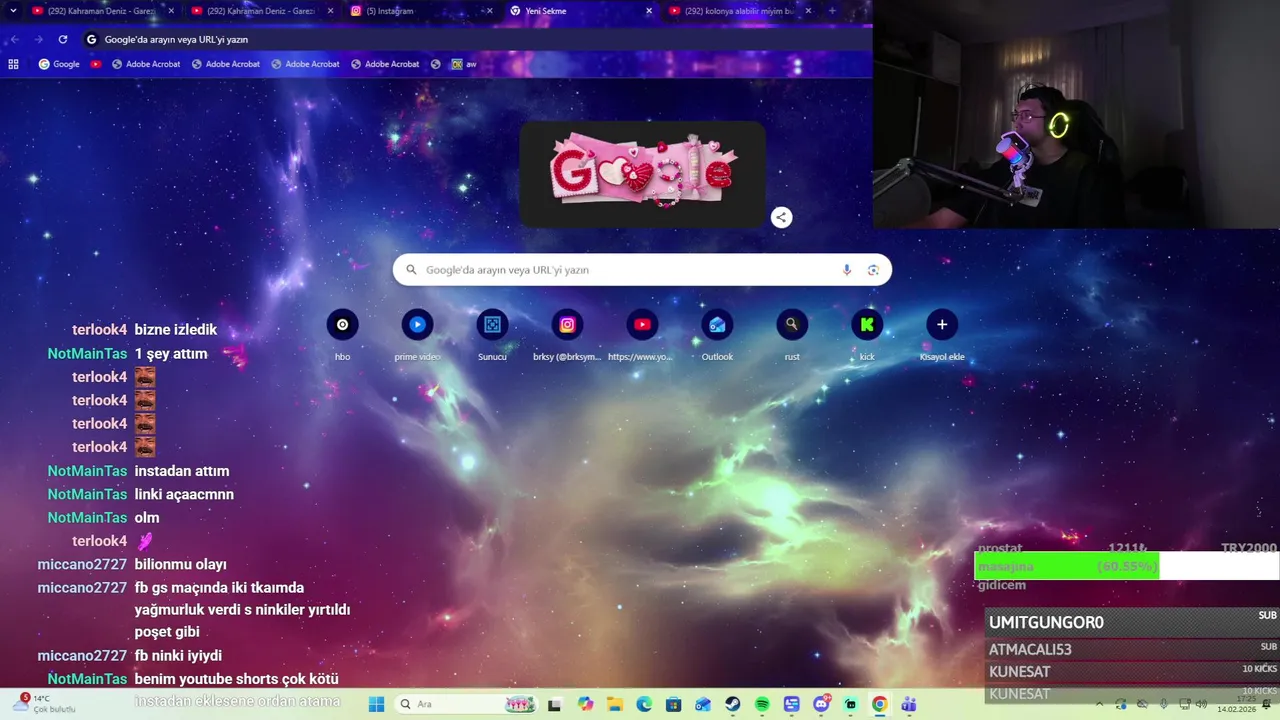The height and width of the screenshot is (720, 1280).
Task: Open volume control in system tray
Action: tap(1201, 704)
